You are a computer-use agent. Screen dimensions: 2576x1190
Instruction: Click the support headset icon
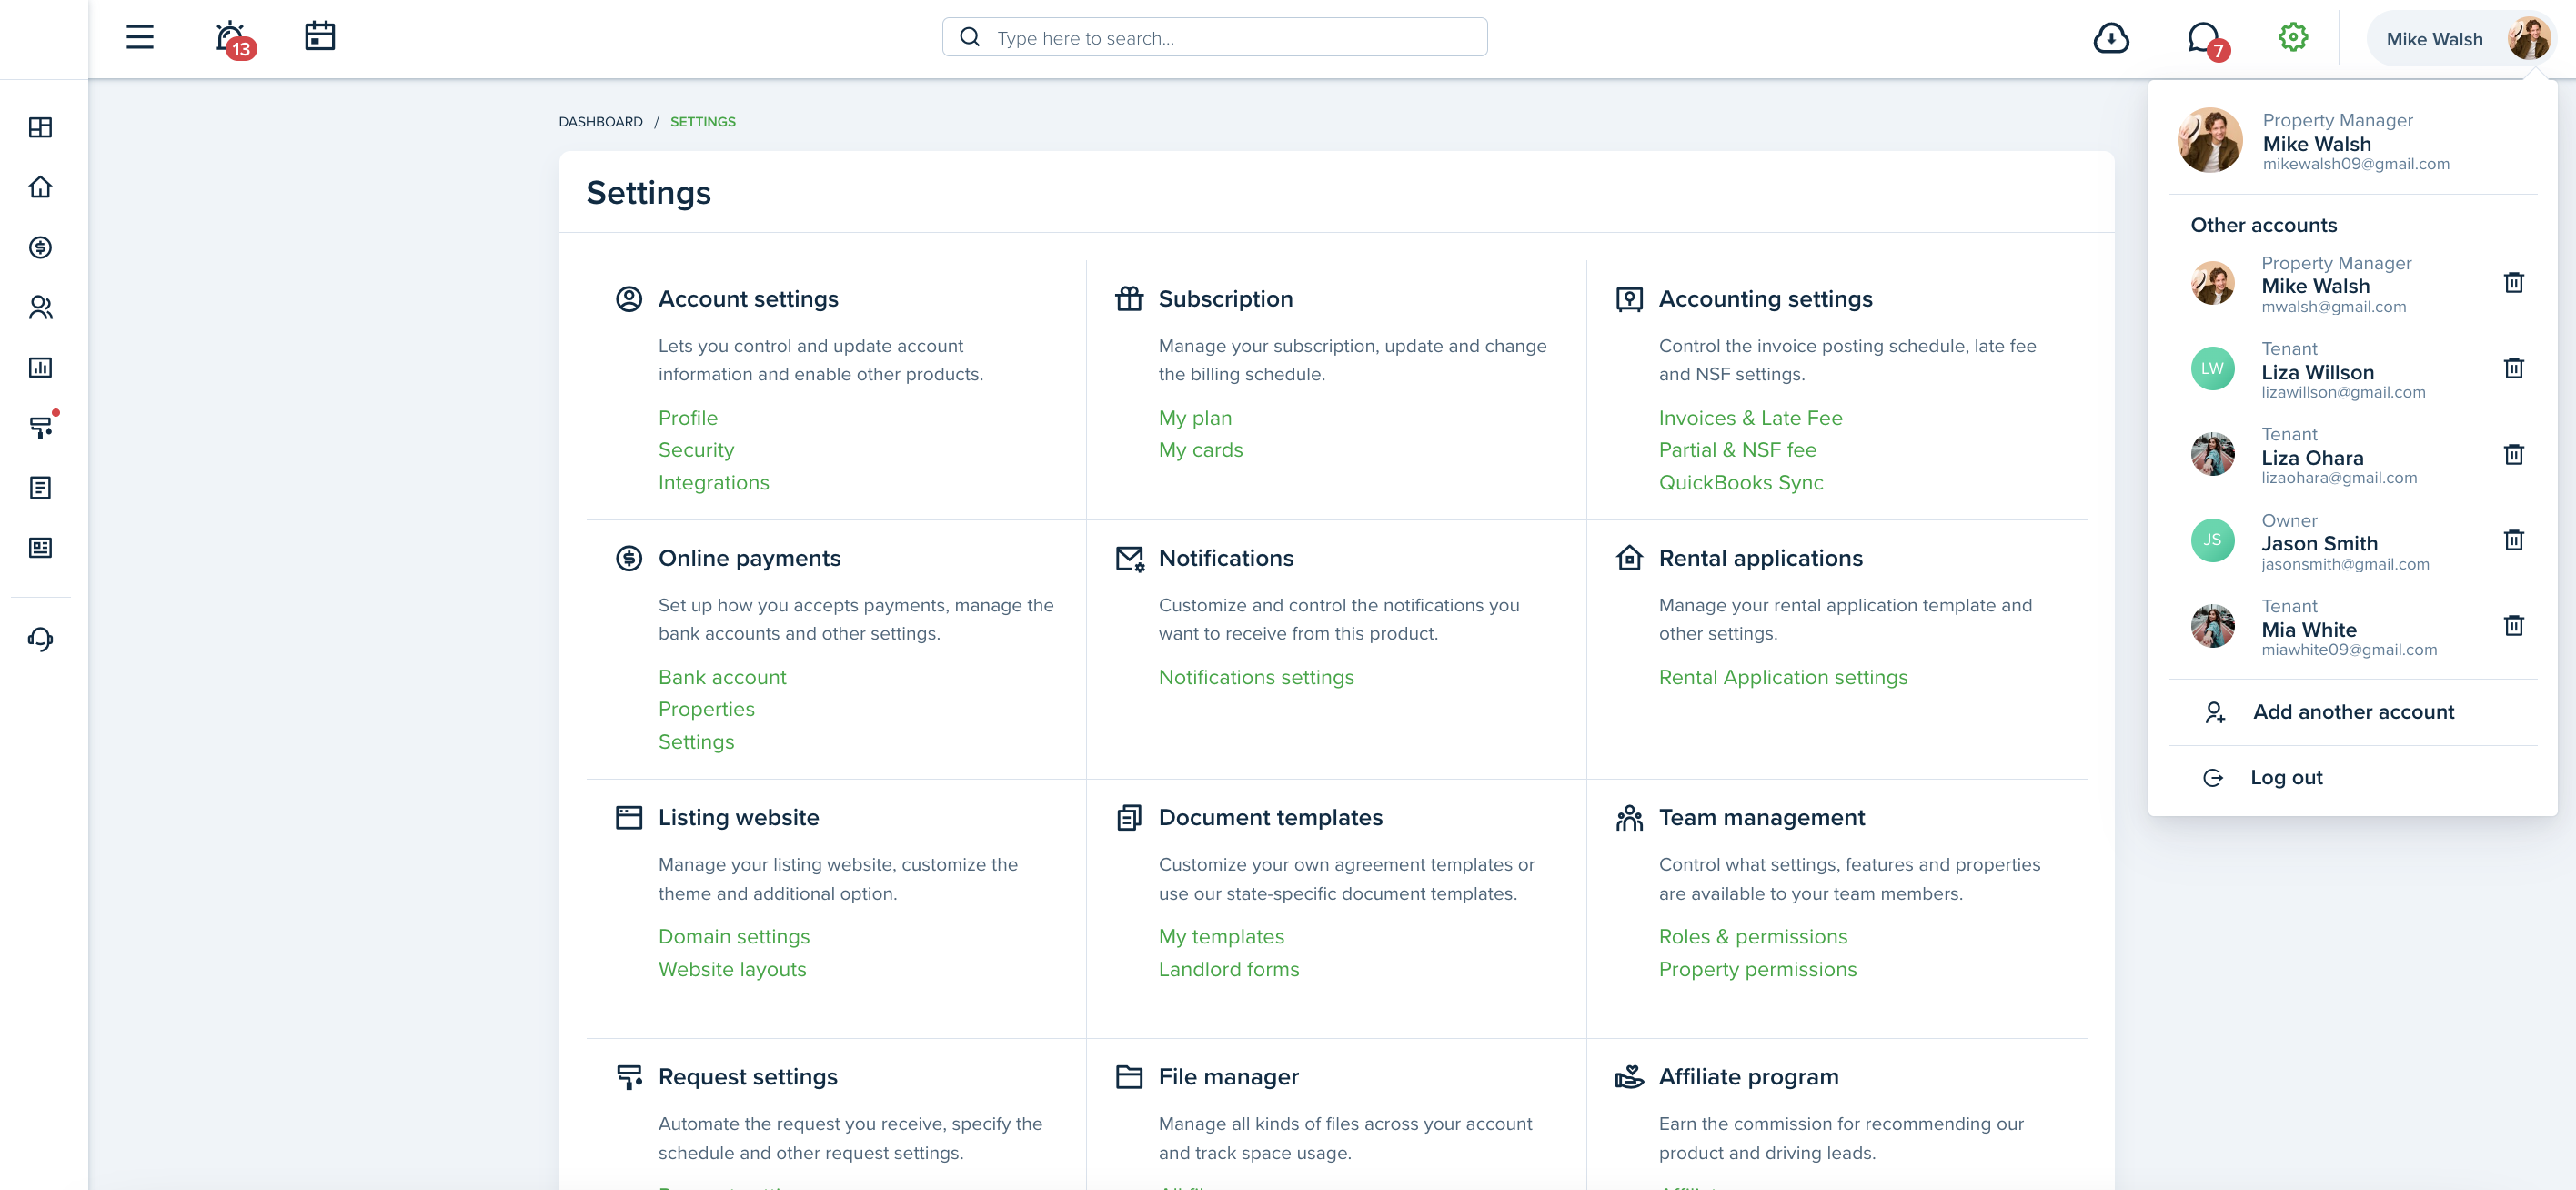pos(40,639)
